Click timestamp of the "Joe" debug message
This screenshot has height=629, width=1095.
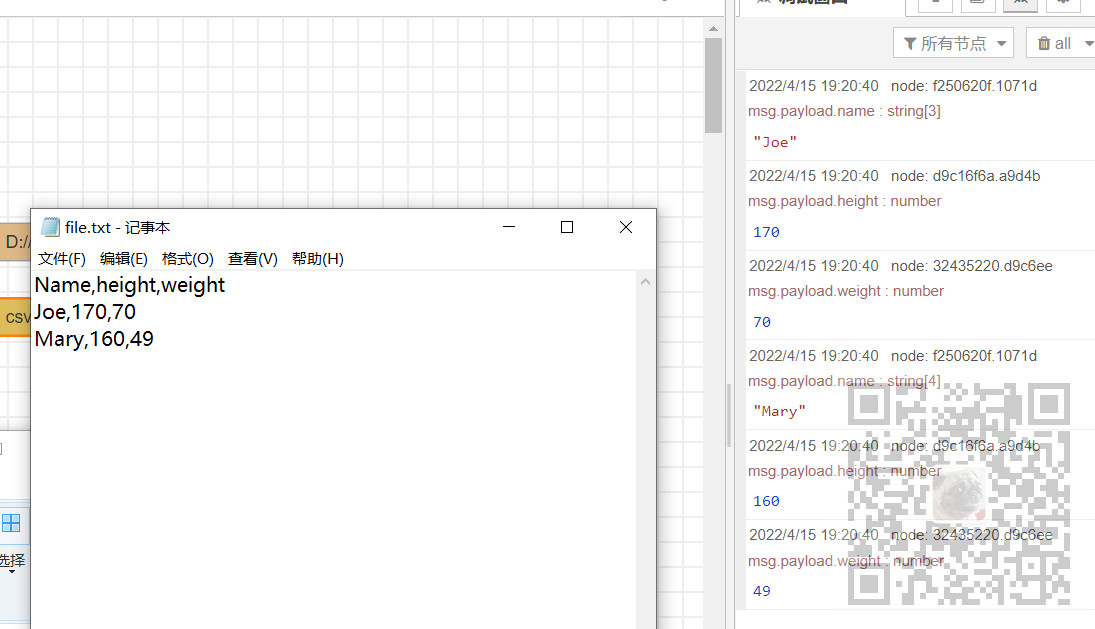[x=814, y=86]
